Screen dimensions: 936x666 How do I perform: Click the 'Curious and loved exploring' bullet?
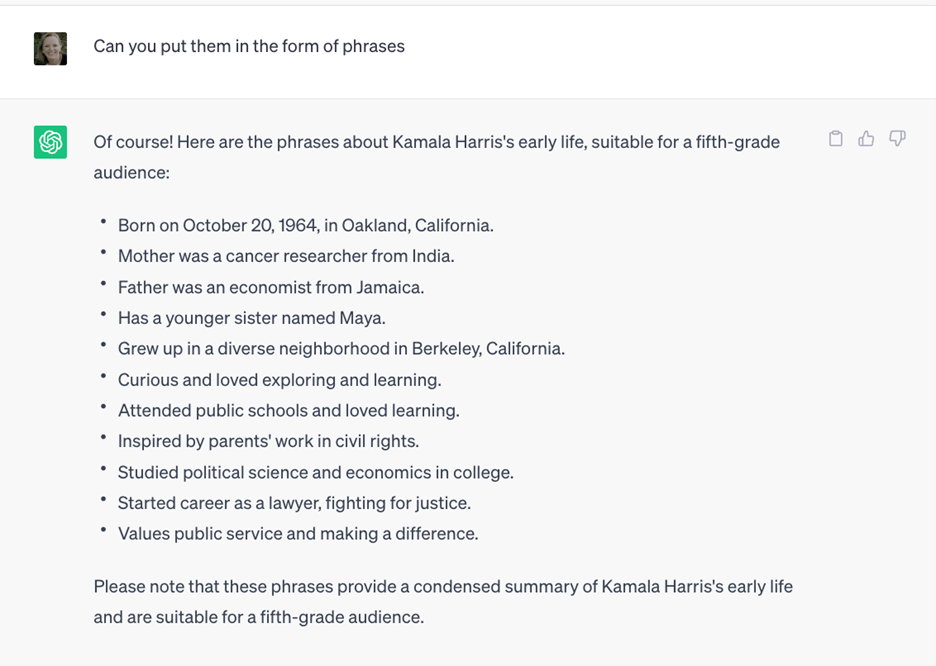click(279, 380)
